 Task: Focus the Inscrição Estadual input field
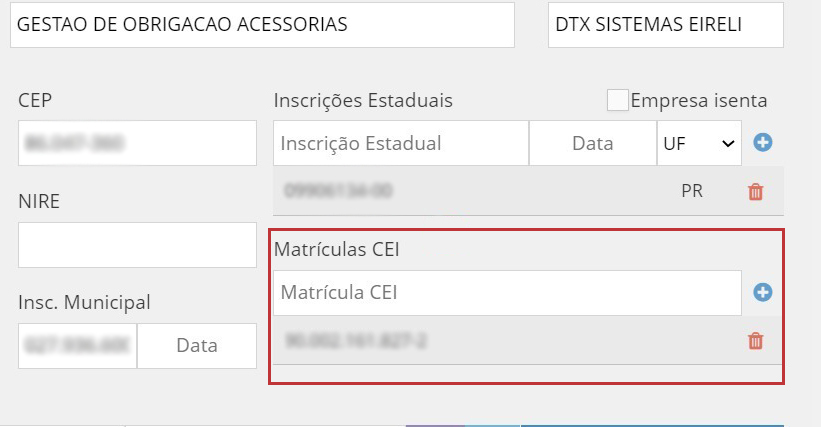400,143
